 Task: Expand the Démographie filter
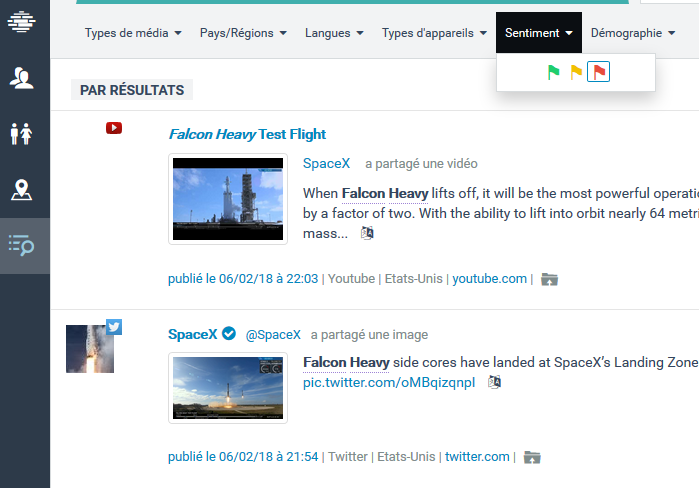click(633, 33)
